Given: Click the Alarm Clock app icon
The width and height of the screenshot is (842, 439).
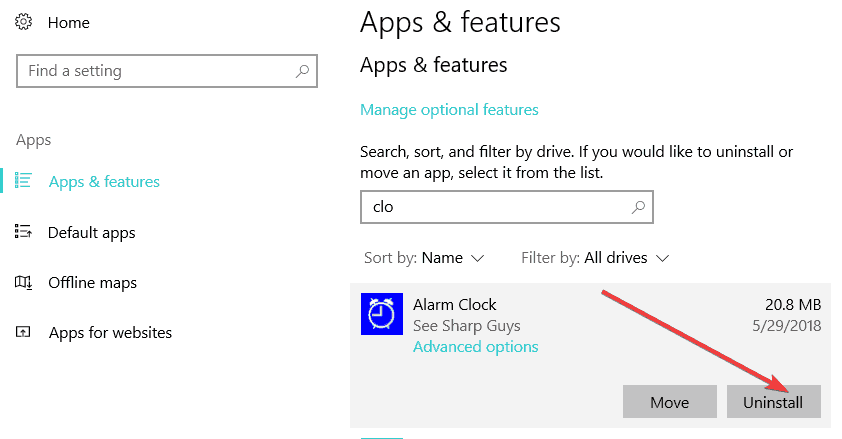Looking at the screenshot, I should click(382, 314).
